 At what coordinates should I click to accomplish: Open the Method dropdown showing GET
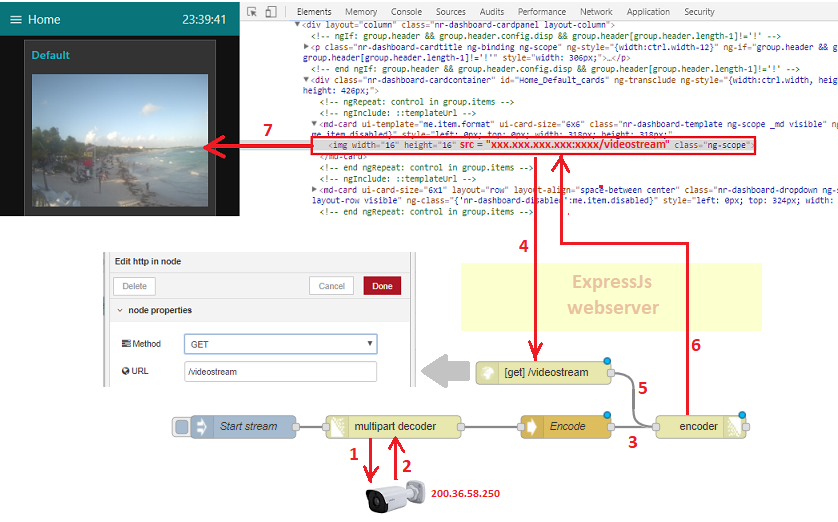pos(281,344)
